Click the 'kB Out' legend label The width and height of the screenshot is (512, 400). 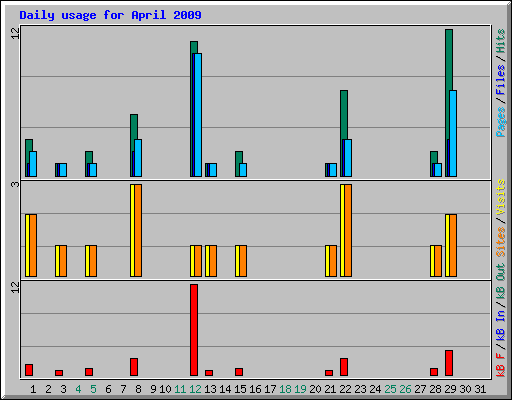[500, 283]
